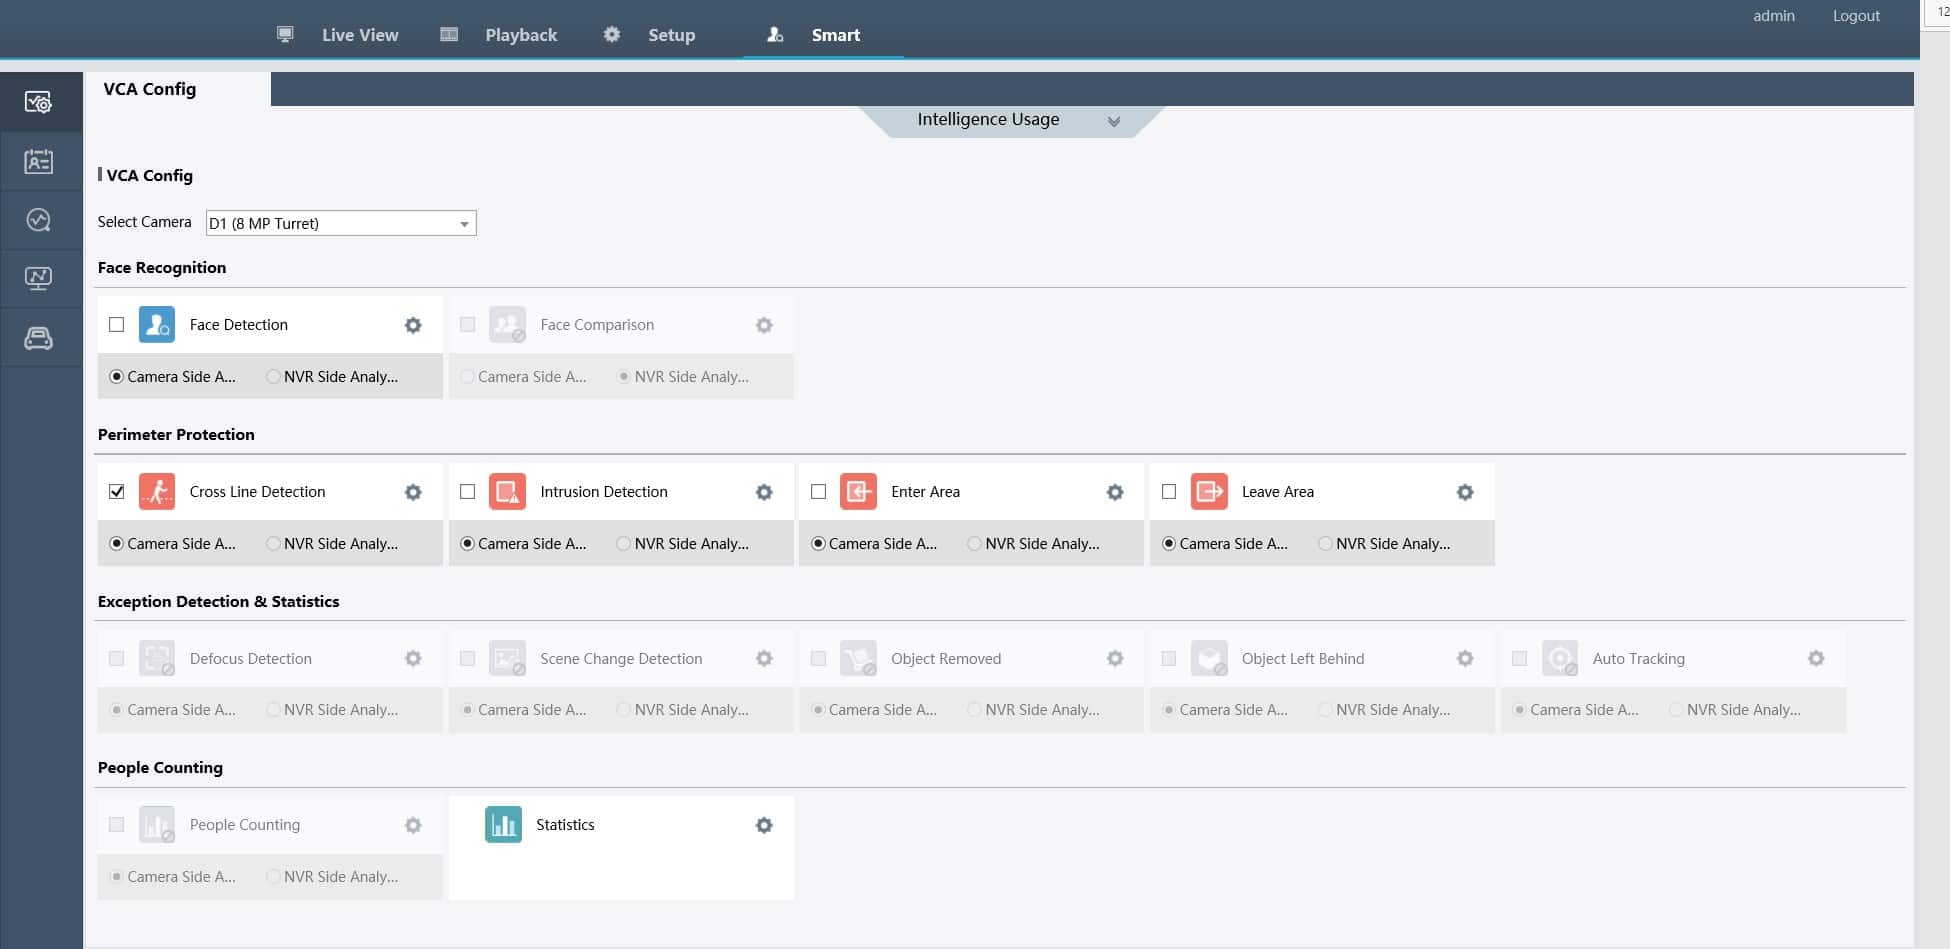Open Enter Area settings gear

(1115, 492)
